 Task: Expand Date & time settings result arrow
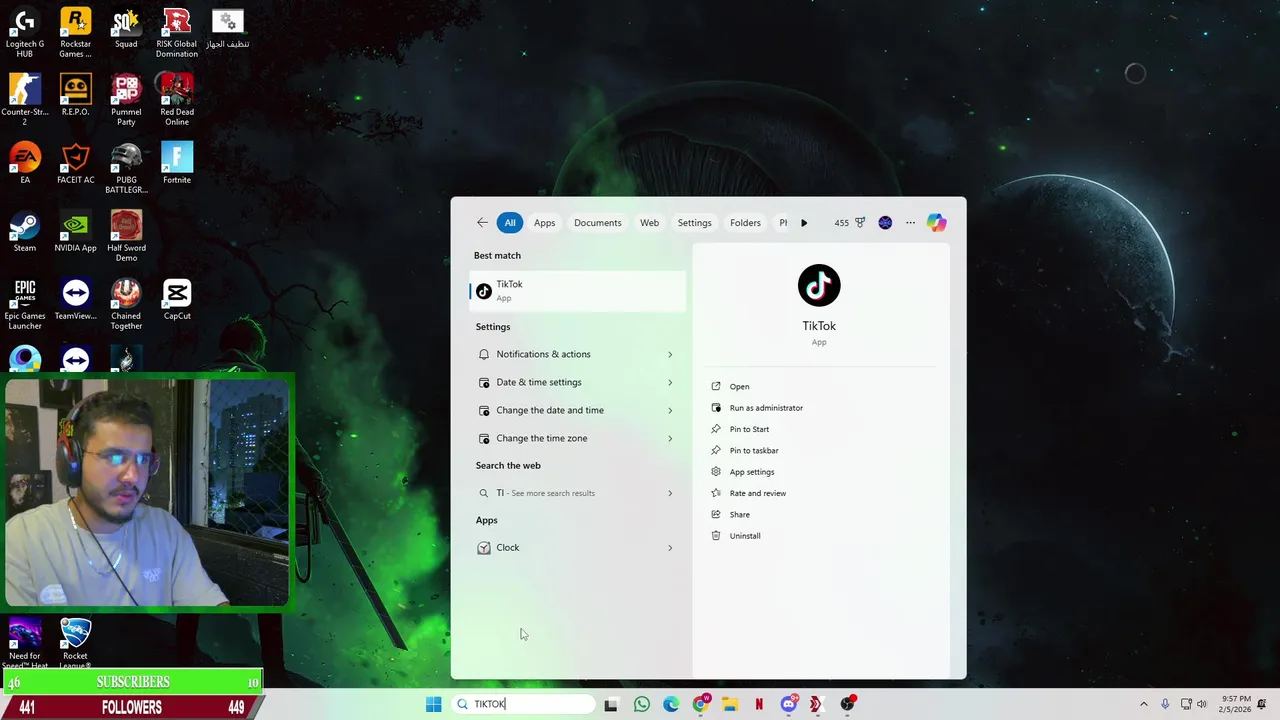point(670,382)
